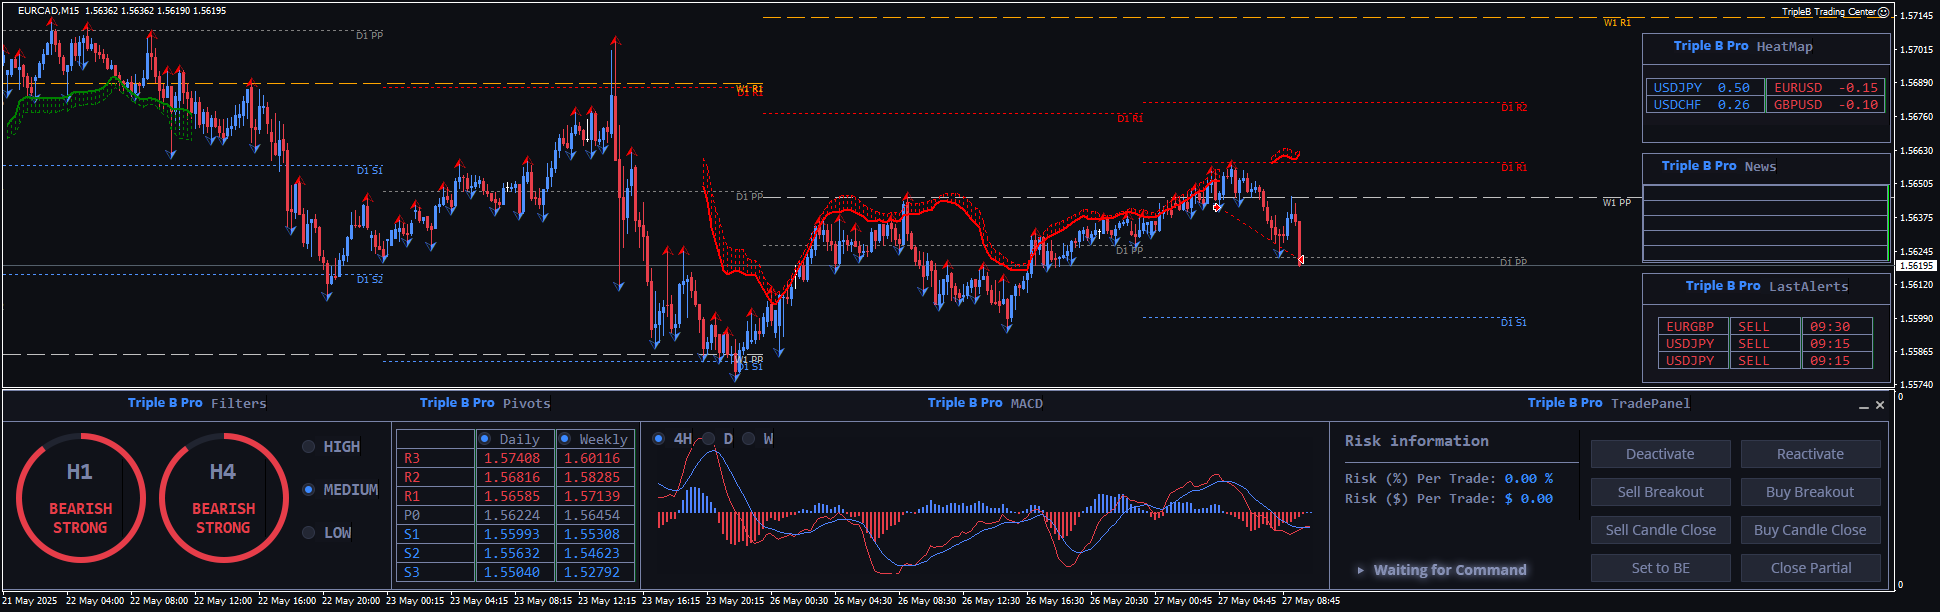Viewport: 1940px width, 612px height.
Task: Click the H4 bearish strong trend gauge
Action: (x=223, y=497)
